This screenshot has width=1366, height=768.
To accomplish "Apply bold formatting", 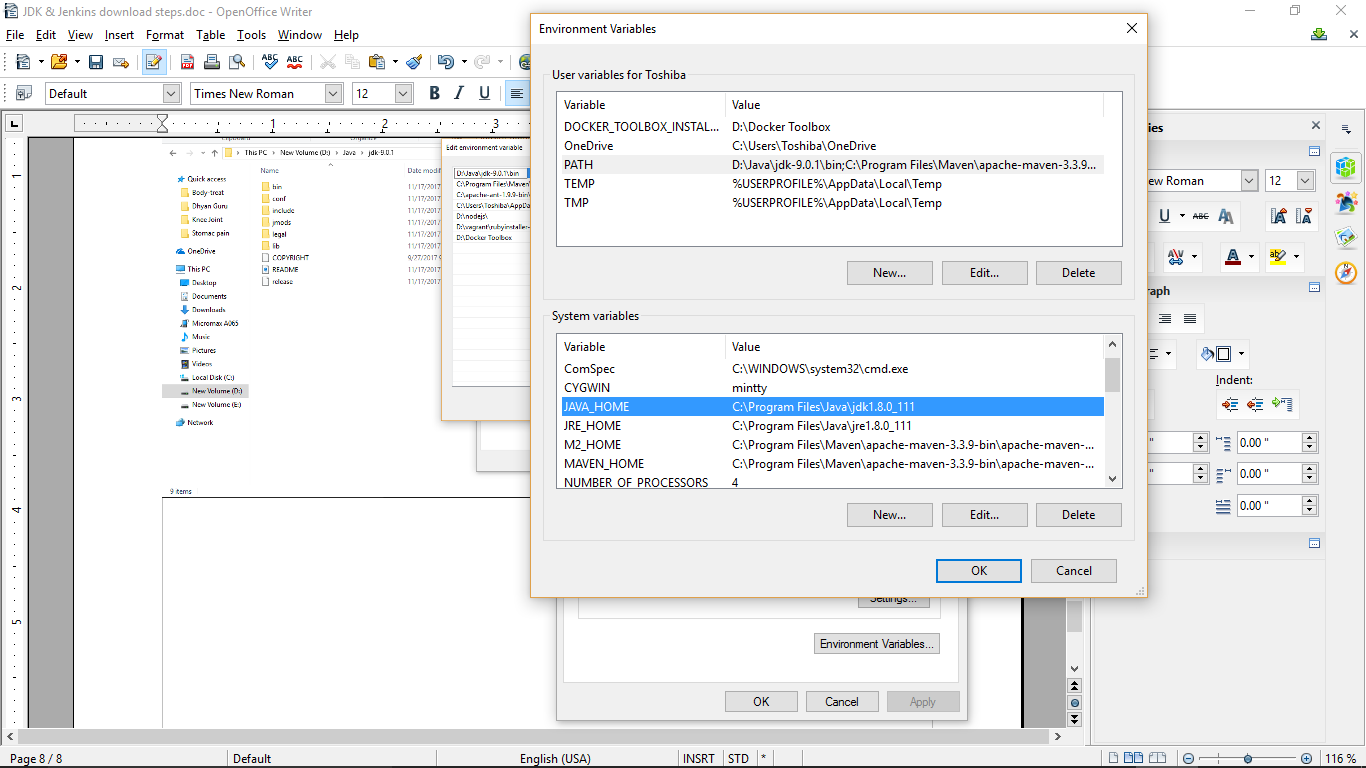I will (433, 92).
